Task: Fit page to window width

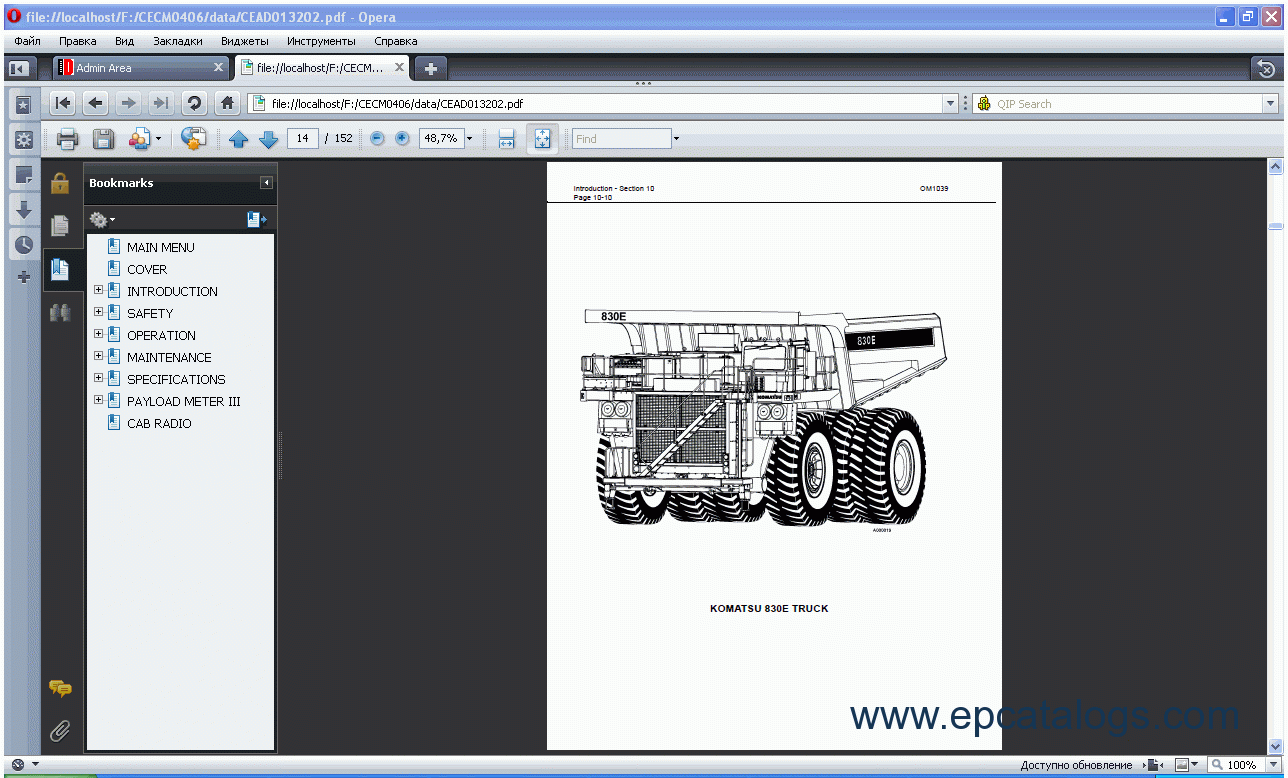Action: pos(506,139)
